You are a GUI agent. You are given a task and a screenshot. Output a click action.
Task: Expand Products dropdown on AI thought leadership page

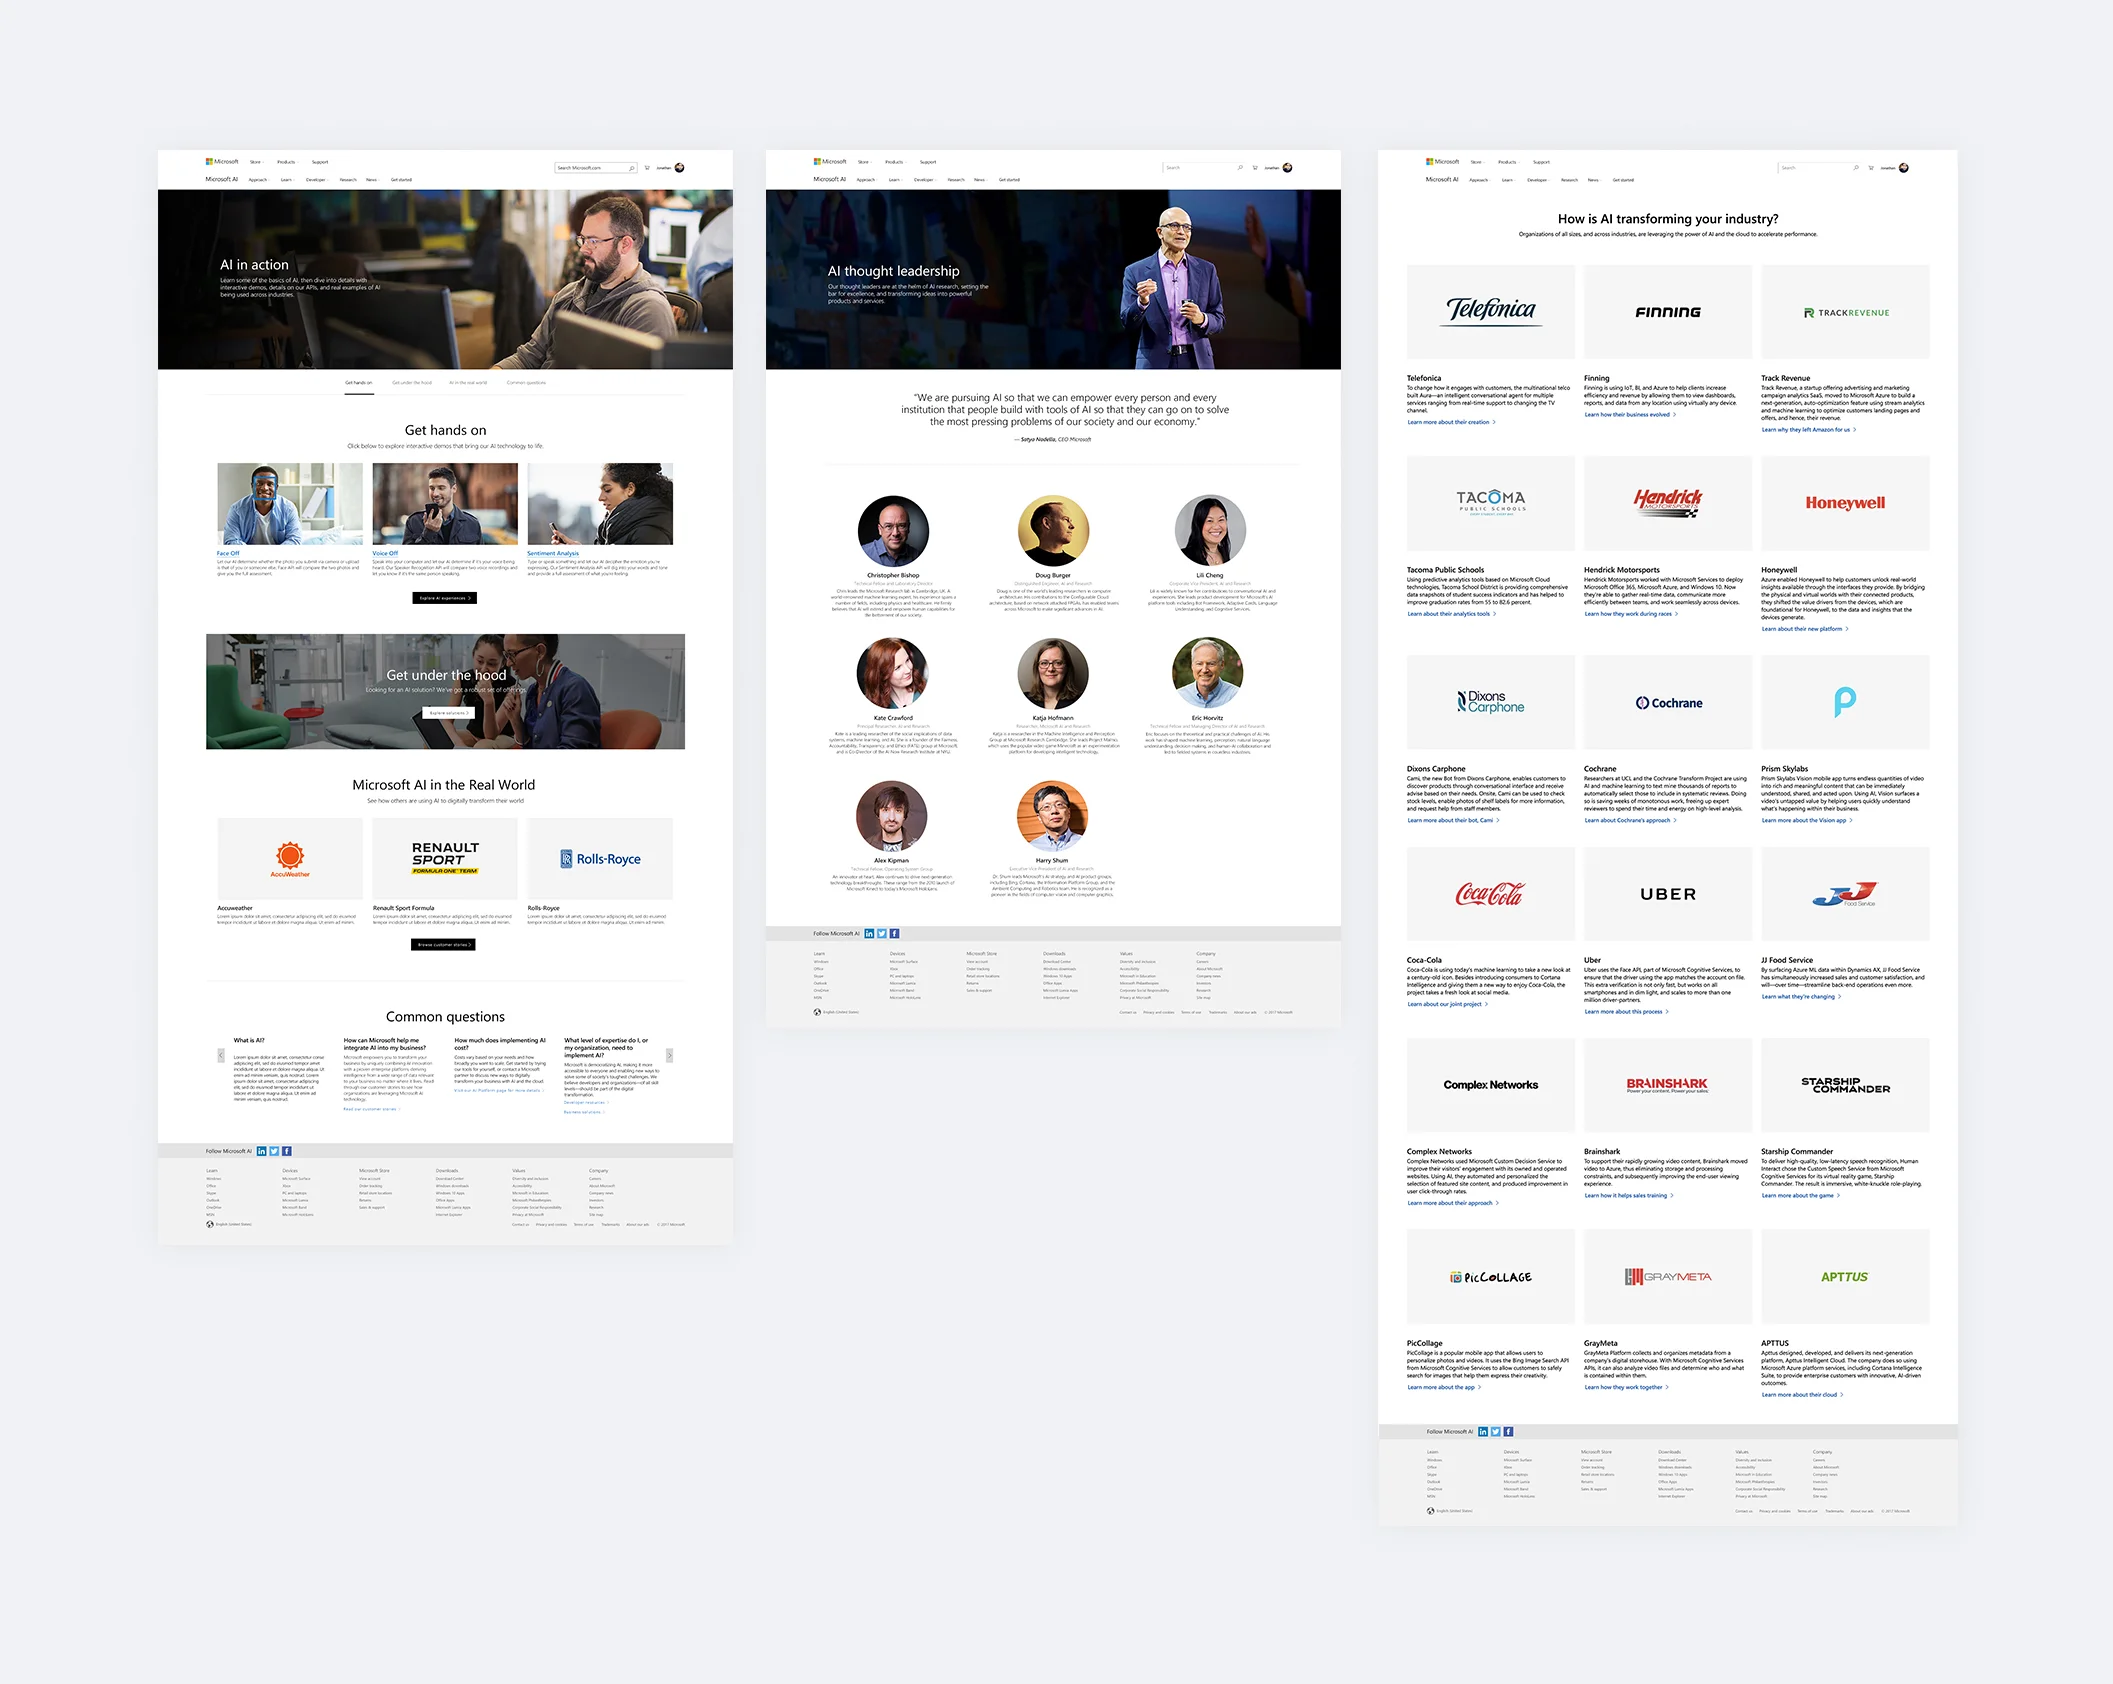click(x=895, y=162)
